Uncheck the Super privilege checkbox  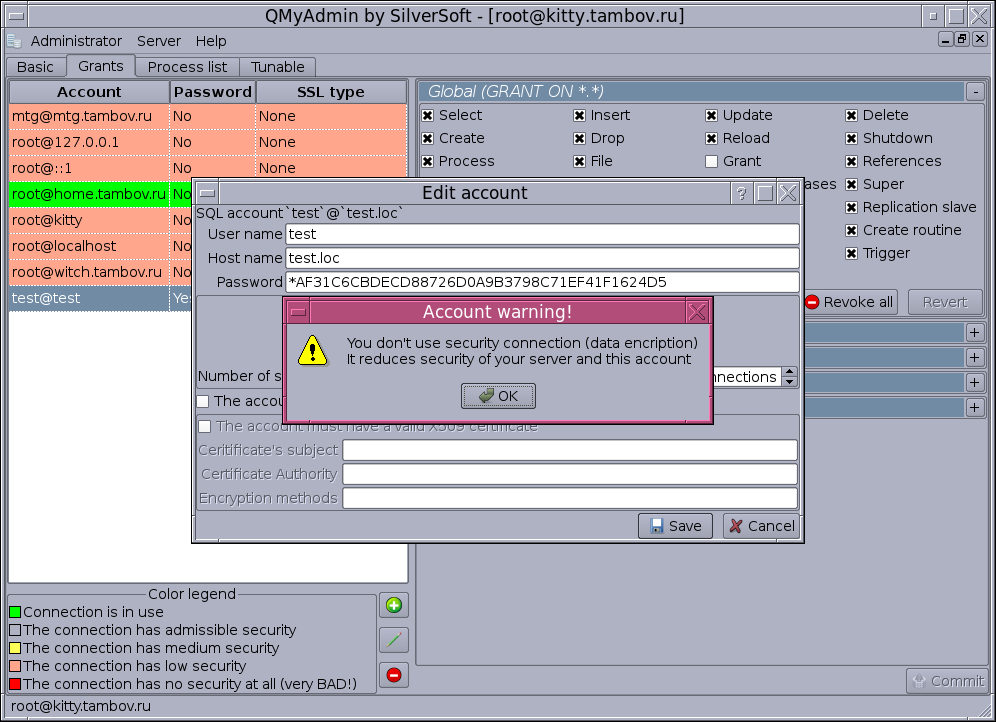click(x=851, y=184)
